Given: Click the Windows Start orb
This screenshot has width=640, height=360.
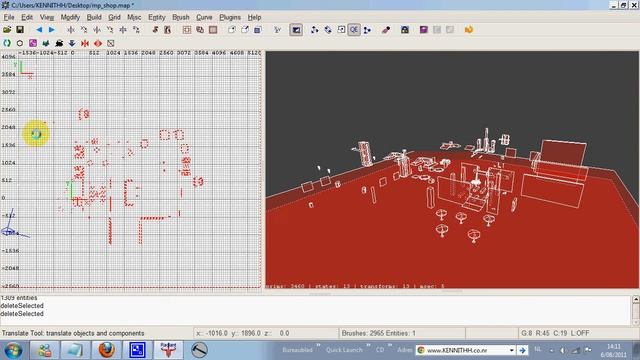Looking at the screenshot, I should (14, 350).
